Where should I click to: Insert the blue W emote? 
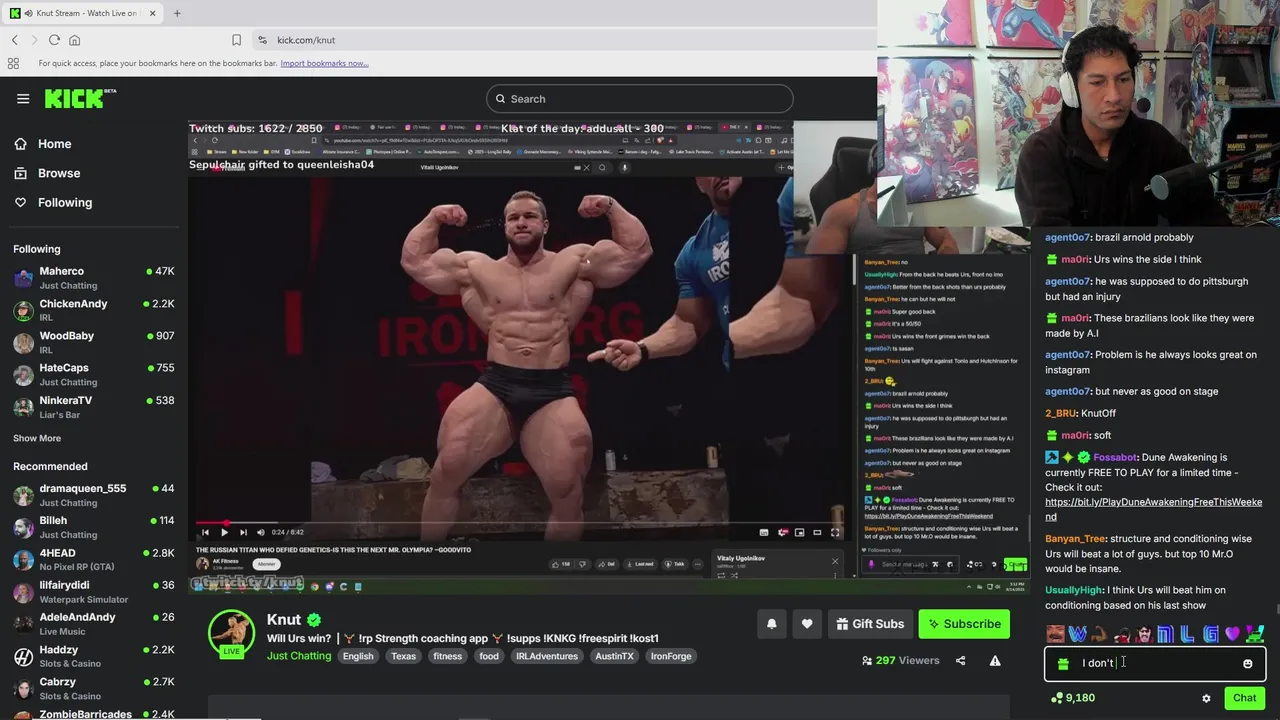click(1077, 634)
